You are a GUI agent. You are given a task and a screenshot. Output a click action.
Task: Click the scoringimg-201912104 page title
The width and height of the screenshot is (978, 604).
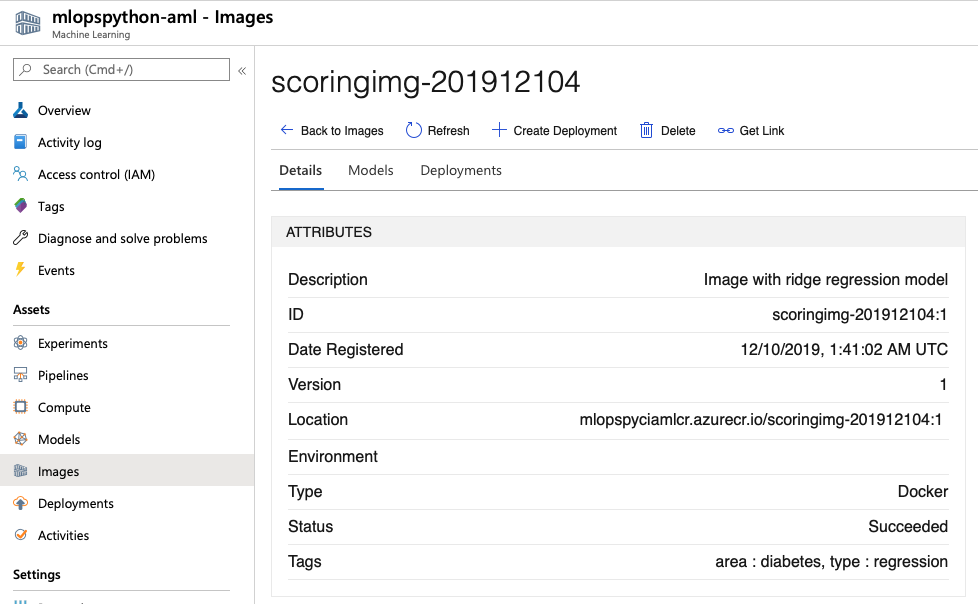(x=425, y=82)
